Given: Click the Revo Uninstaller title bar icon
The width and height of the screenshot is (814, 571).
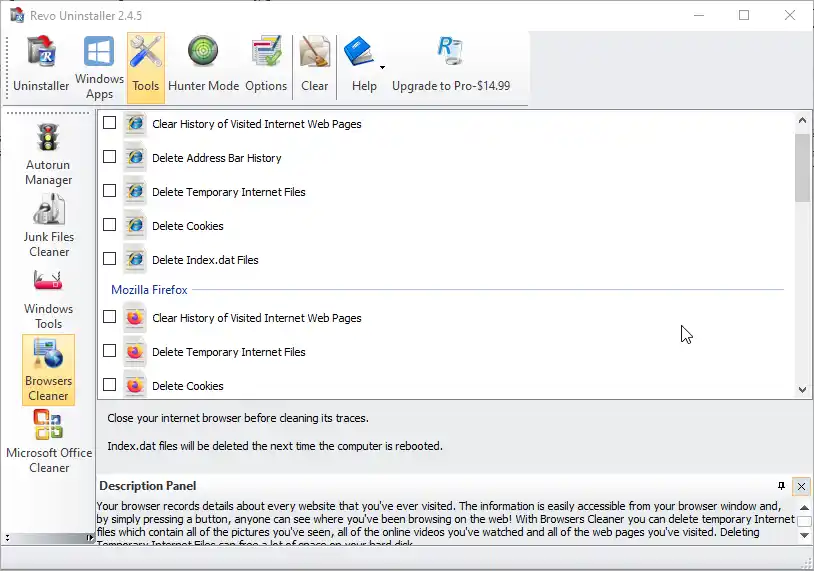Looking at the screenshot, I should (x=17, y=15).
